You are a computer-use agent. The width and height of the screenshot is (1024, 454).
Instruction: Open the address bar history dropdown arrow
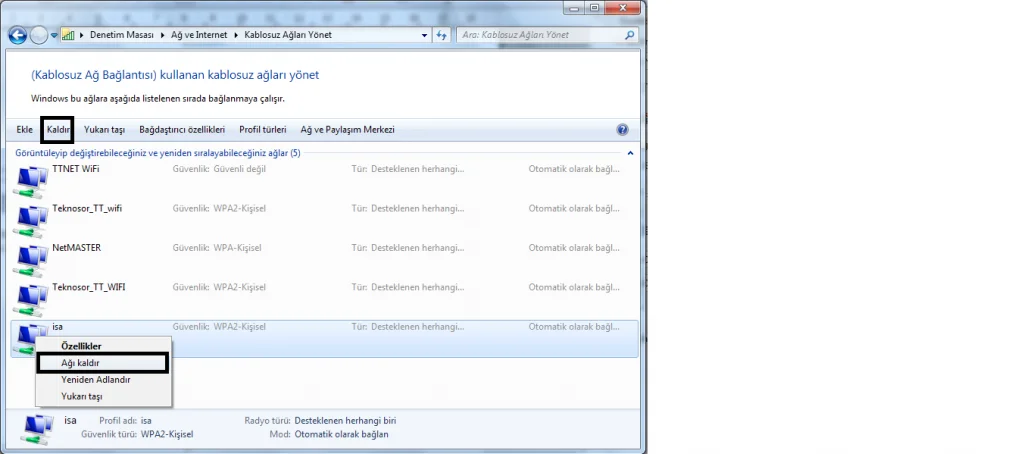pos(422,35)
